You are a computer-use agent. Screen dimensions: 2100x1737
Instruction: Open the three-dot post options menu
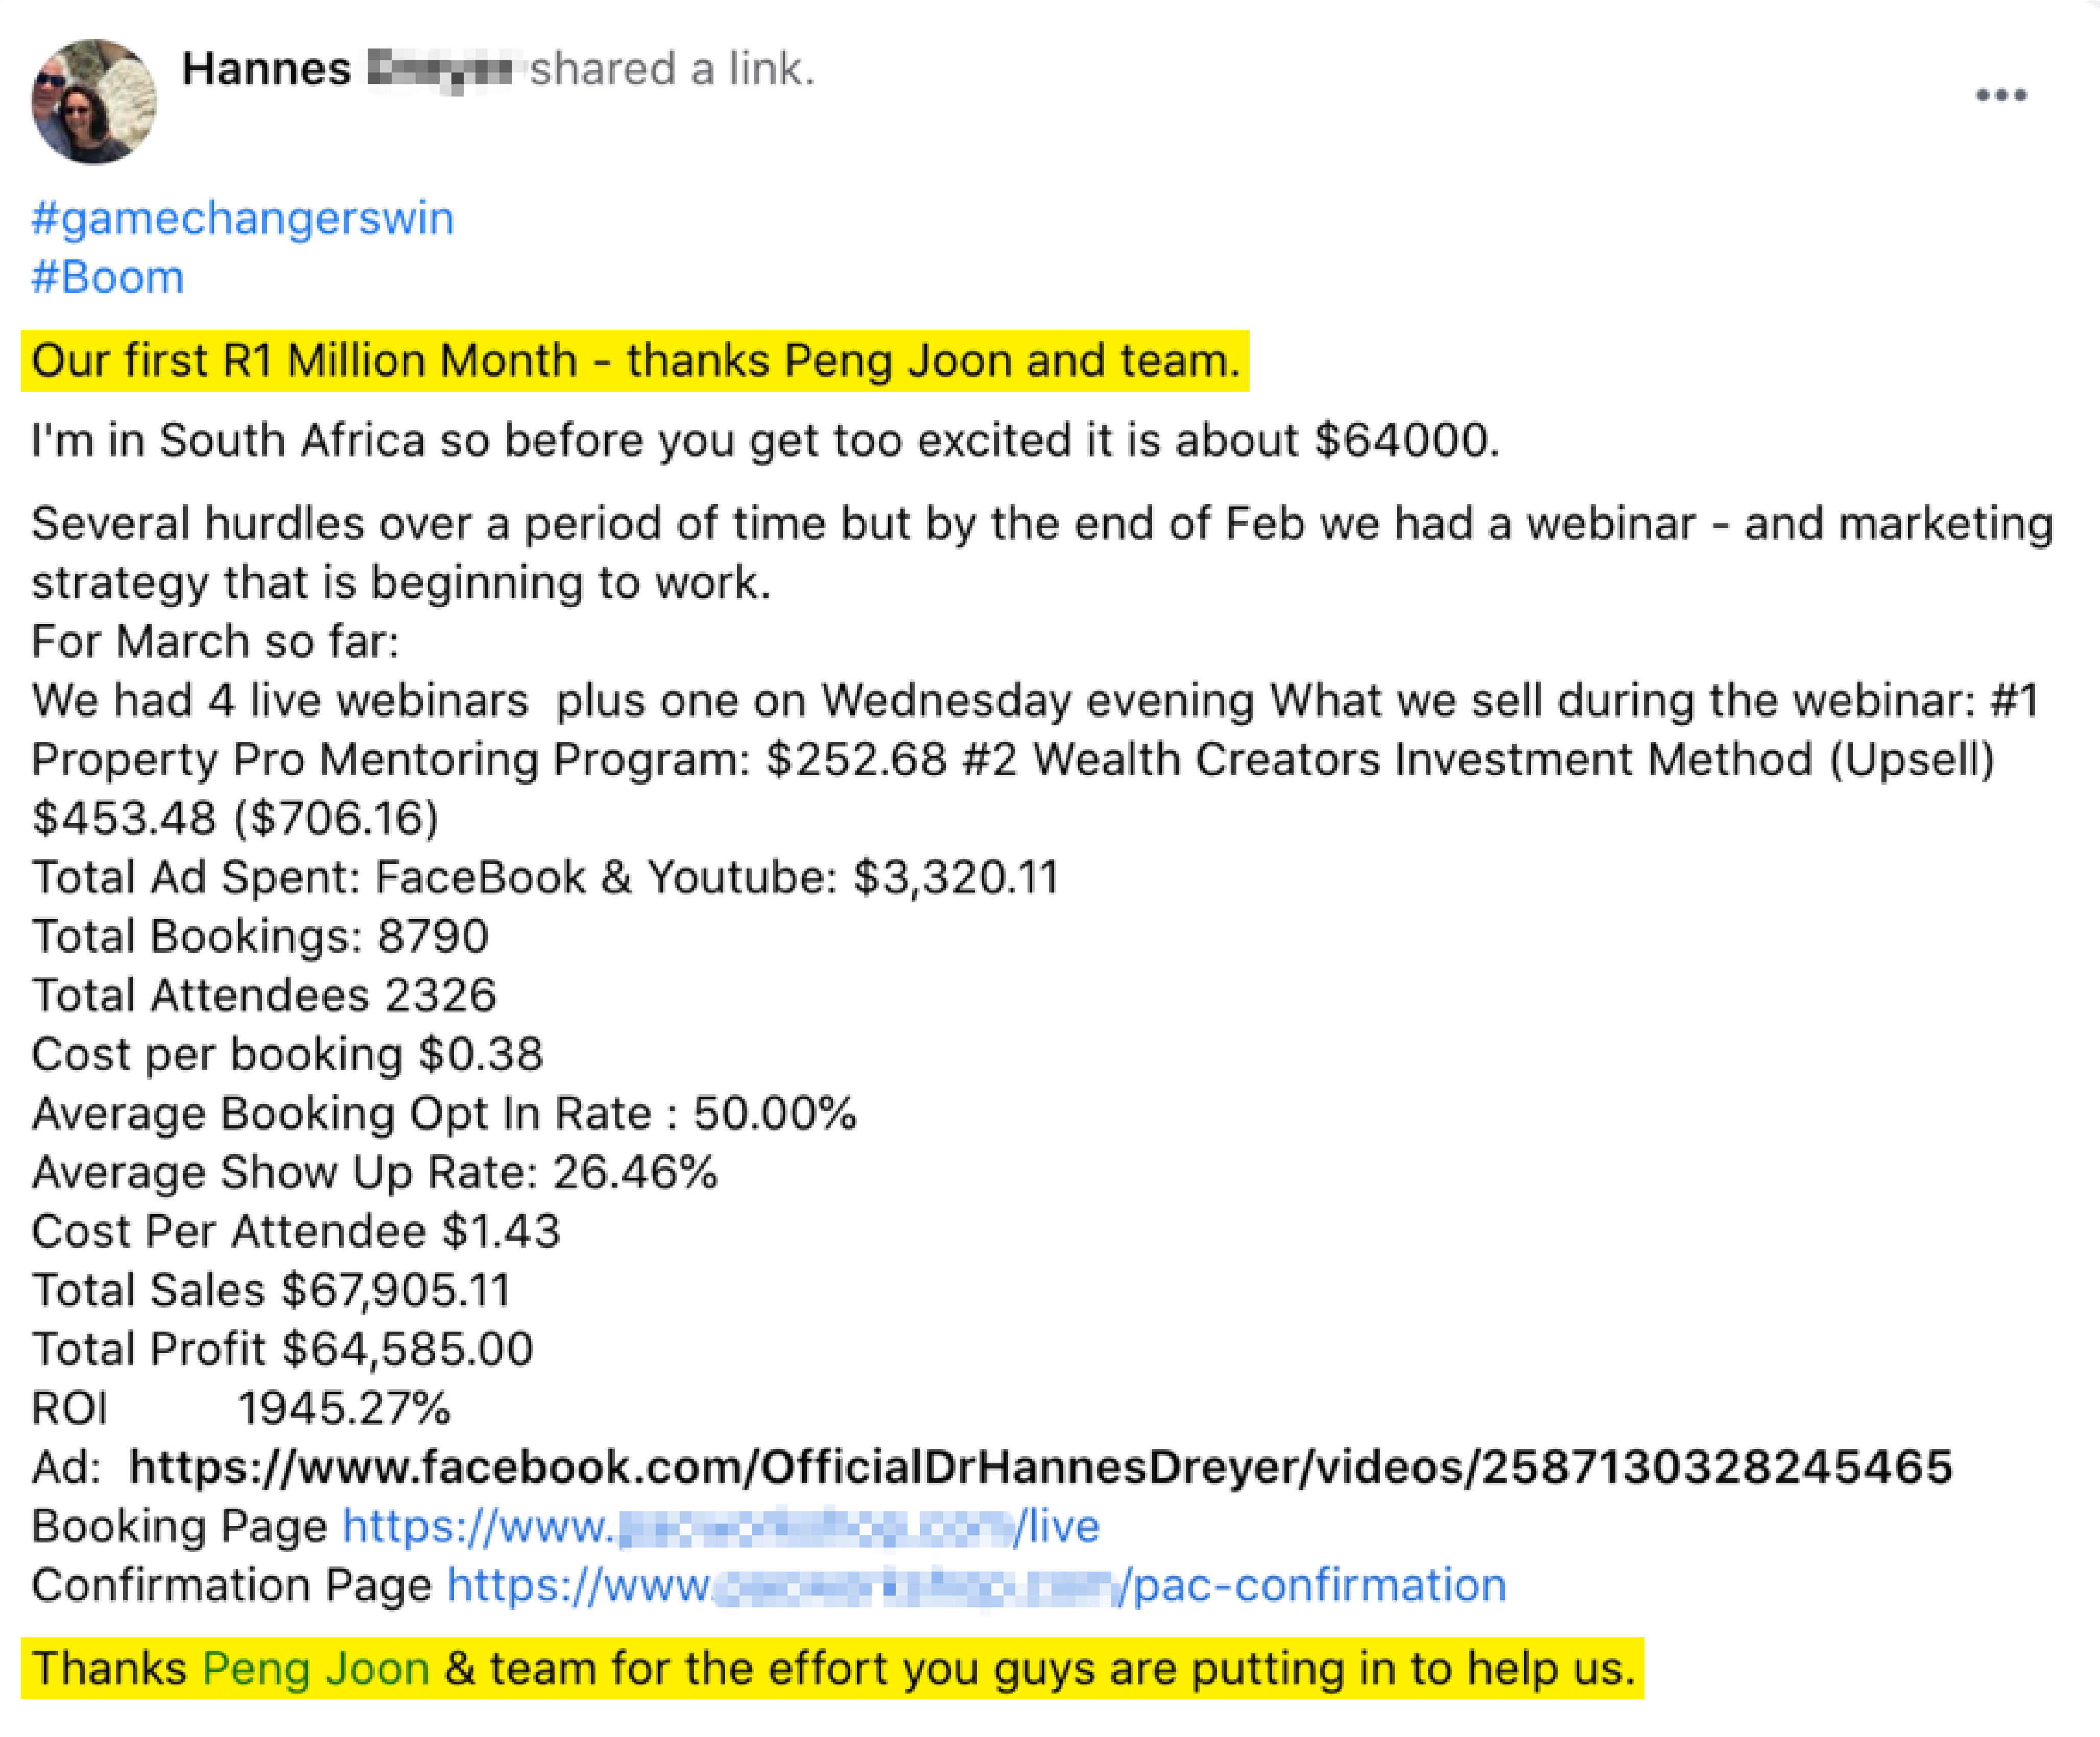tap(2001, 96)
